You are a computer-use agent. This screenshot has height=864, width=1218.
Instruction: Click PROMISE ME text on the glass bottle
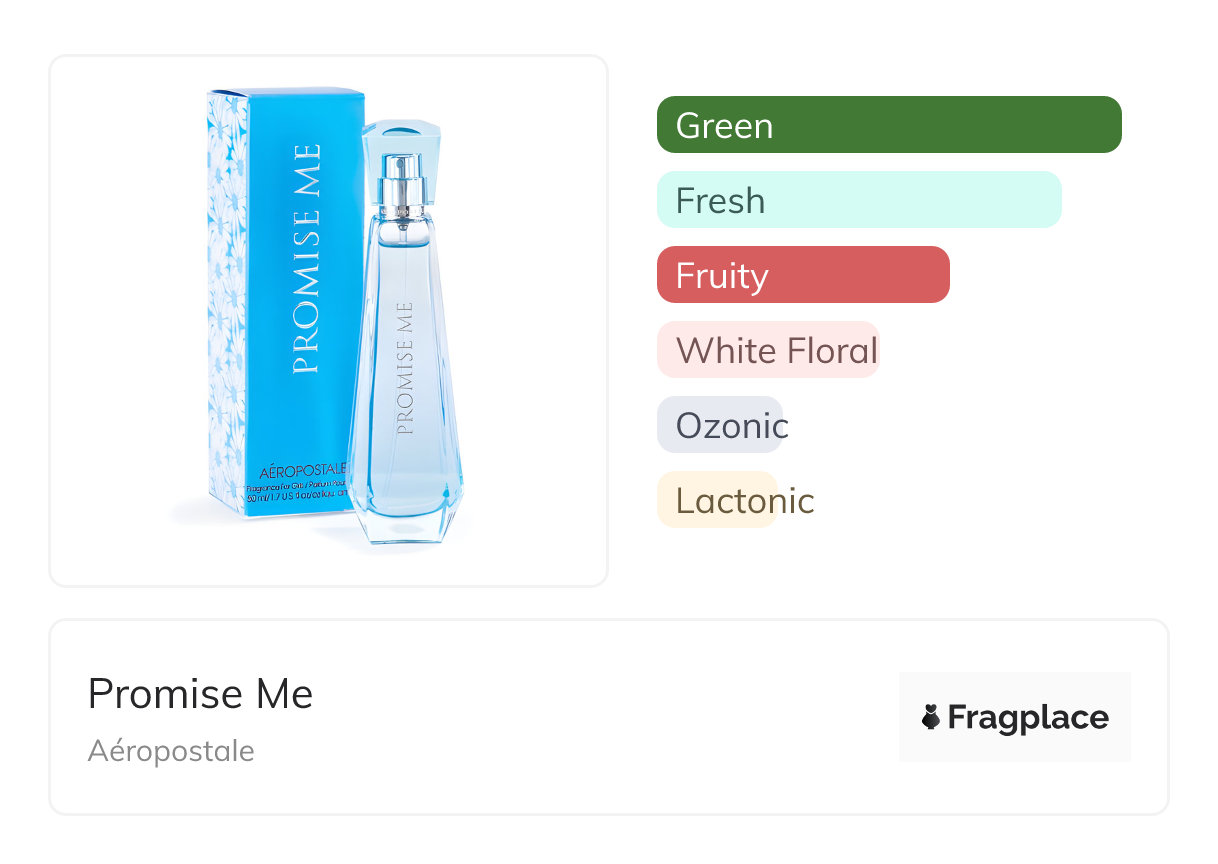(404, 367)
